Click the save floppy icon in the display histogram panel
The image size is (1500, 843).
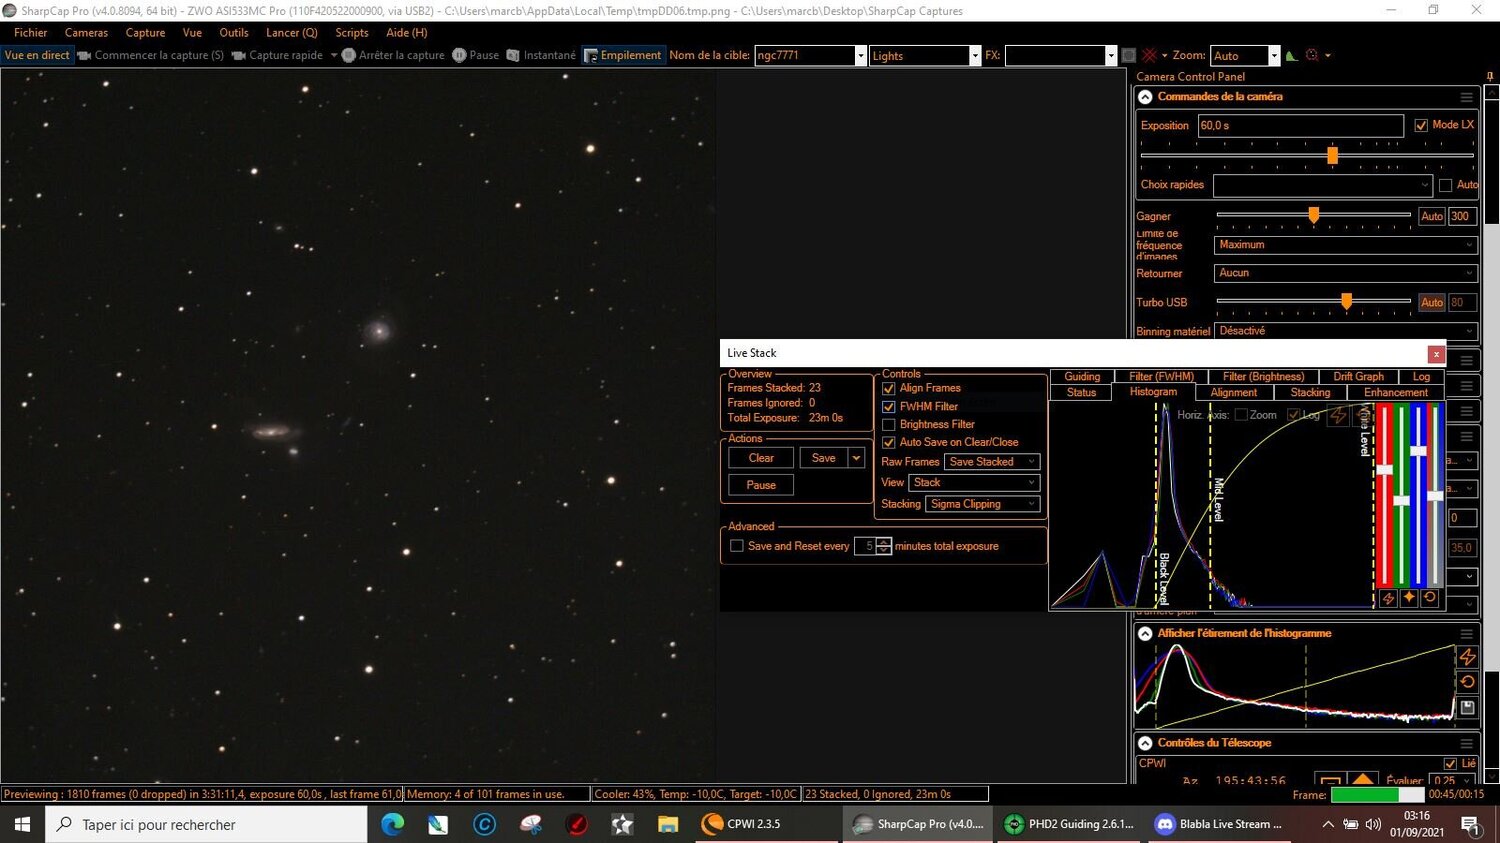1467,707
